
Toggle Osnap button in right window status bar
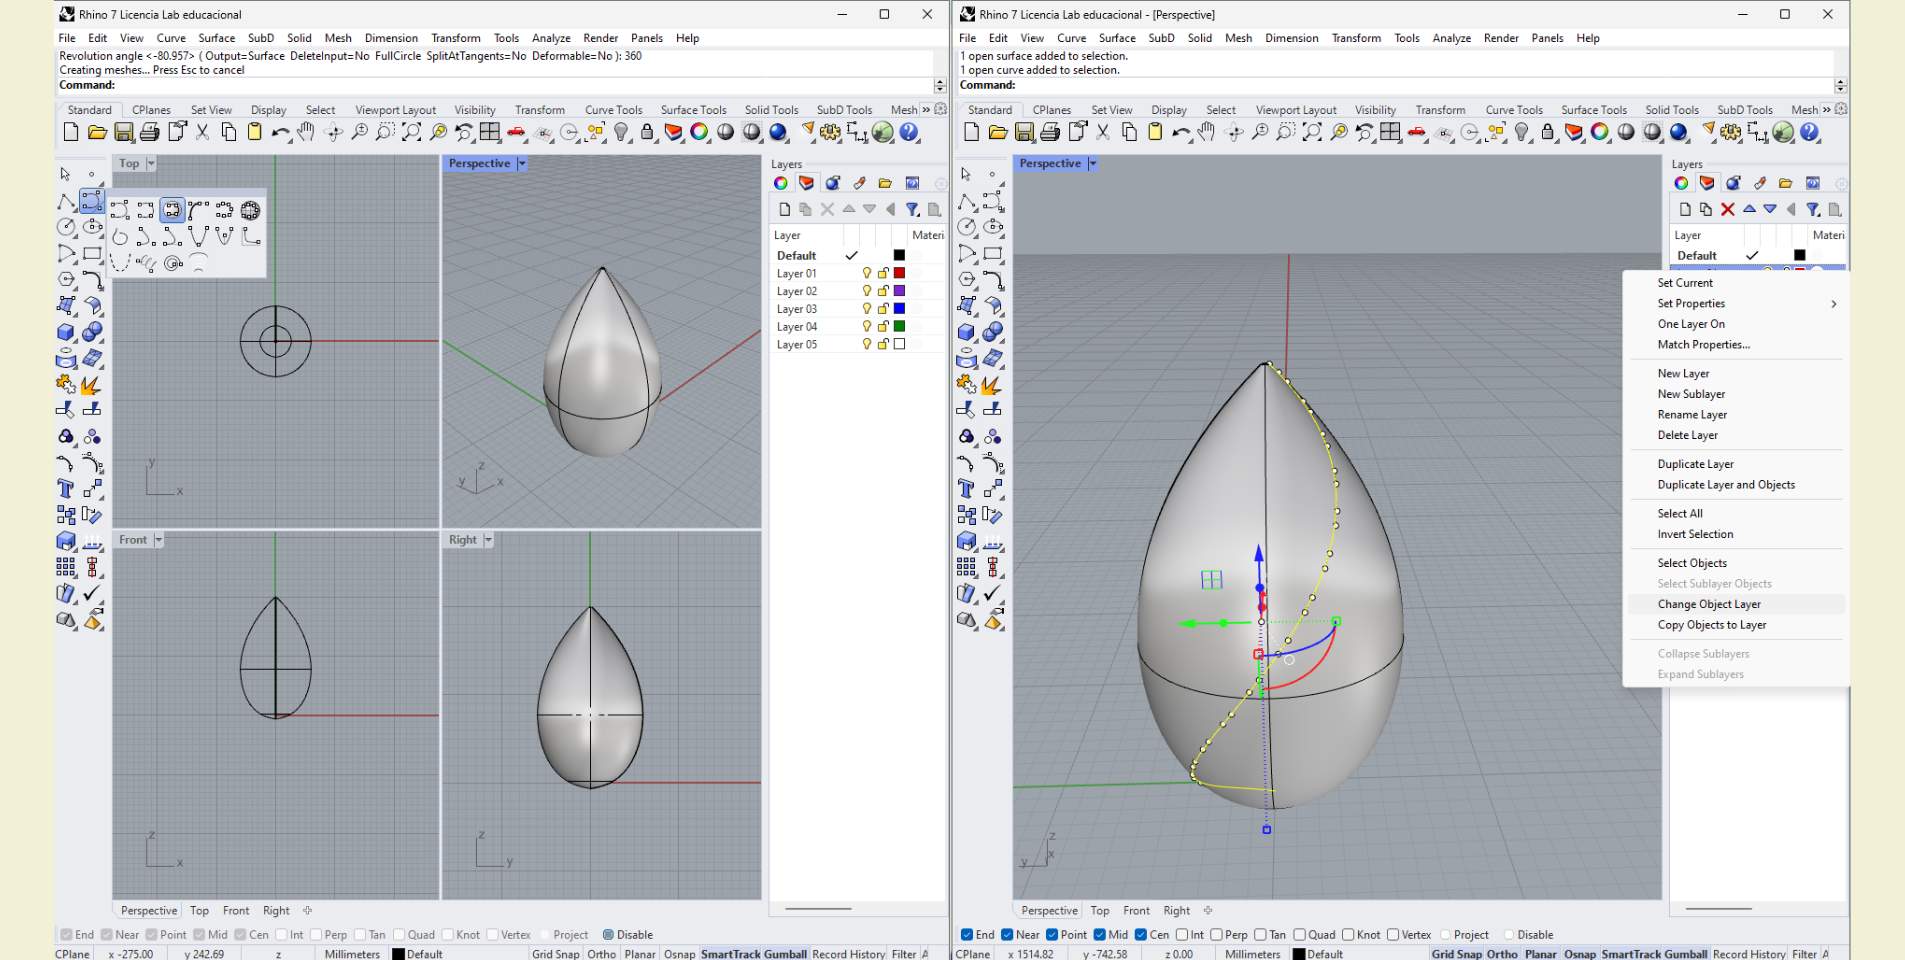point(1580,954)
